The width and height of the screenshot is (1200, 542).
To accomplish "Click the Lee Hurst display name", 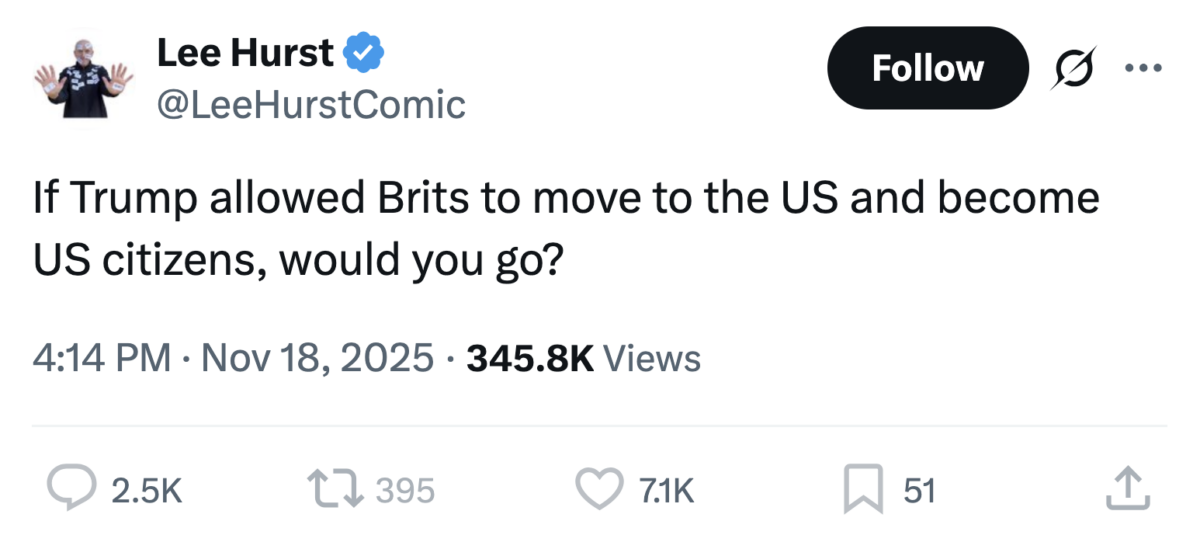I will point(244,53).
